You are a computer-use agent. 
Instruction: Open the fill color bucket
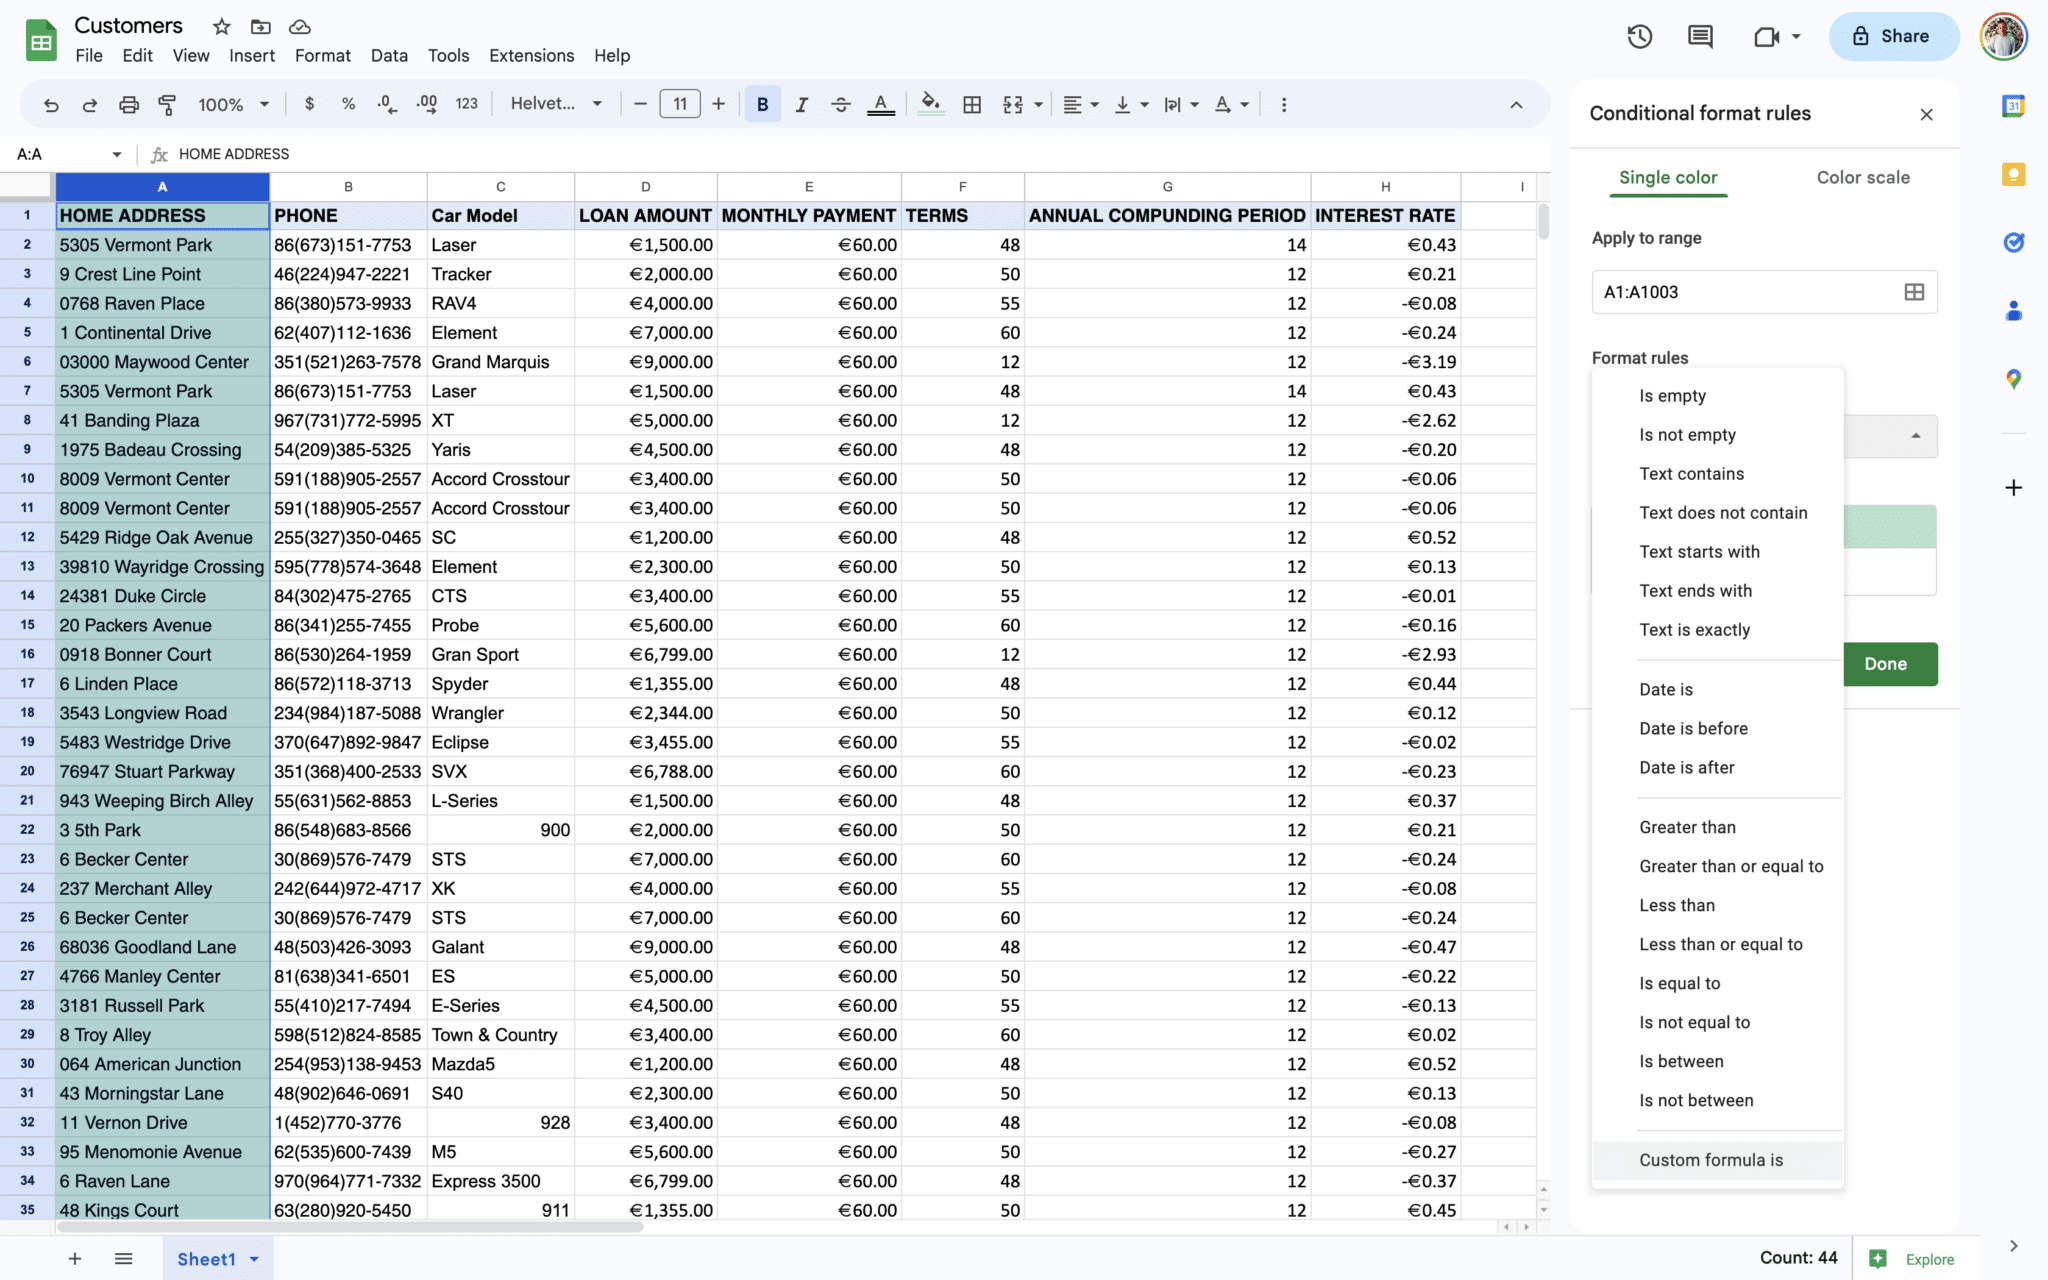(x=930, y=104)
